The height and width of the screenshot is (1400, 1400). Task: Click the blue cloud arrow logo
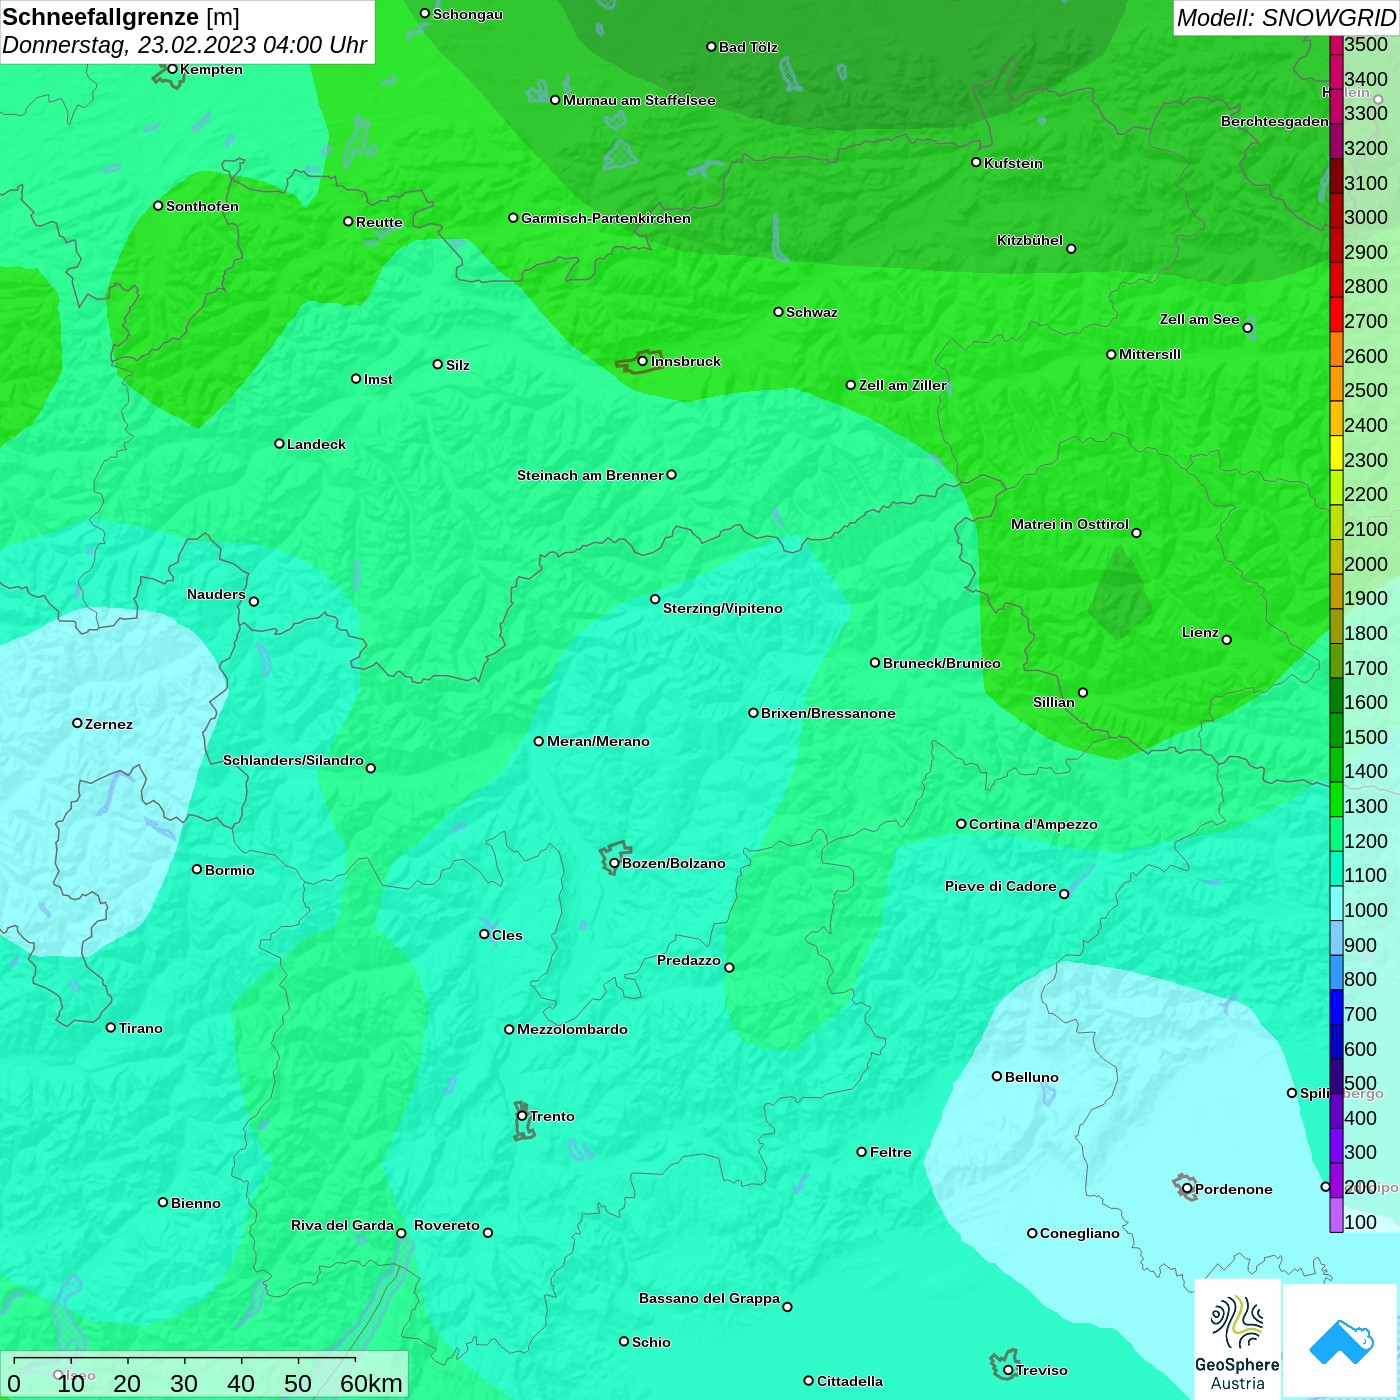click(1341, 1343)
